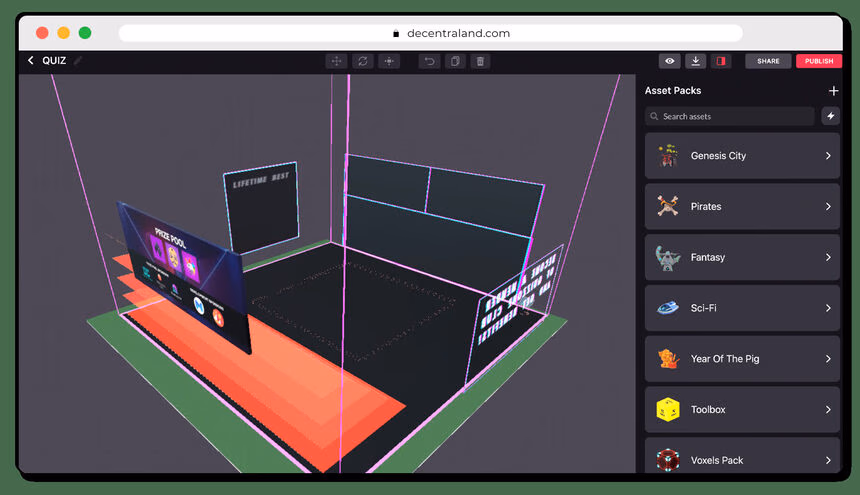Click the Fantasy creature thumbnail icon

[667, 258]
